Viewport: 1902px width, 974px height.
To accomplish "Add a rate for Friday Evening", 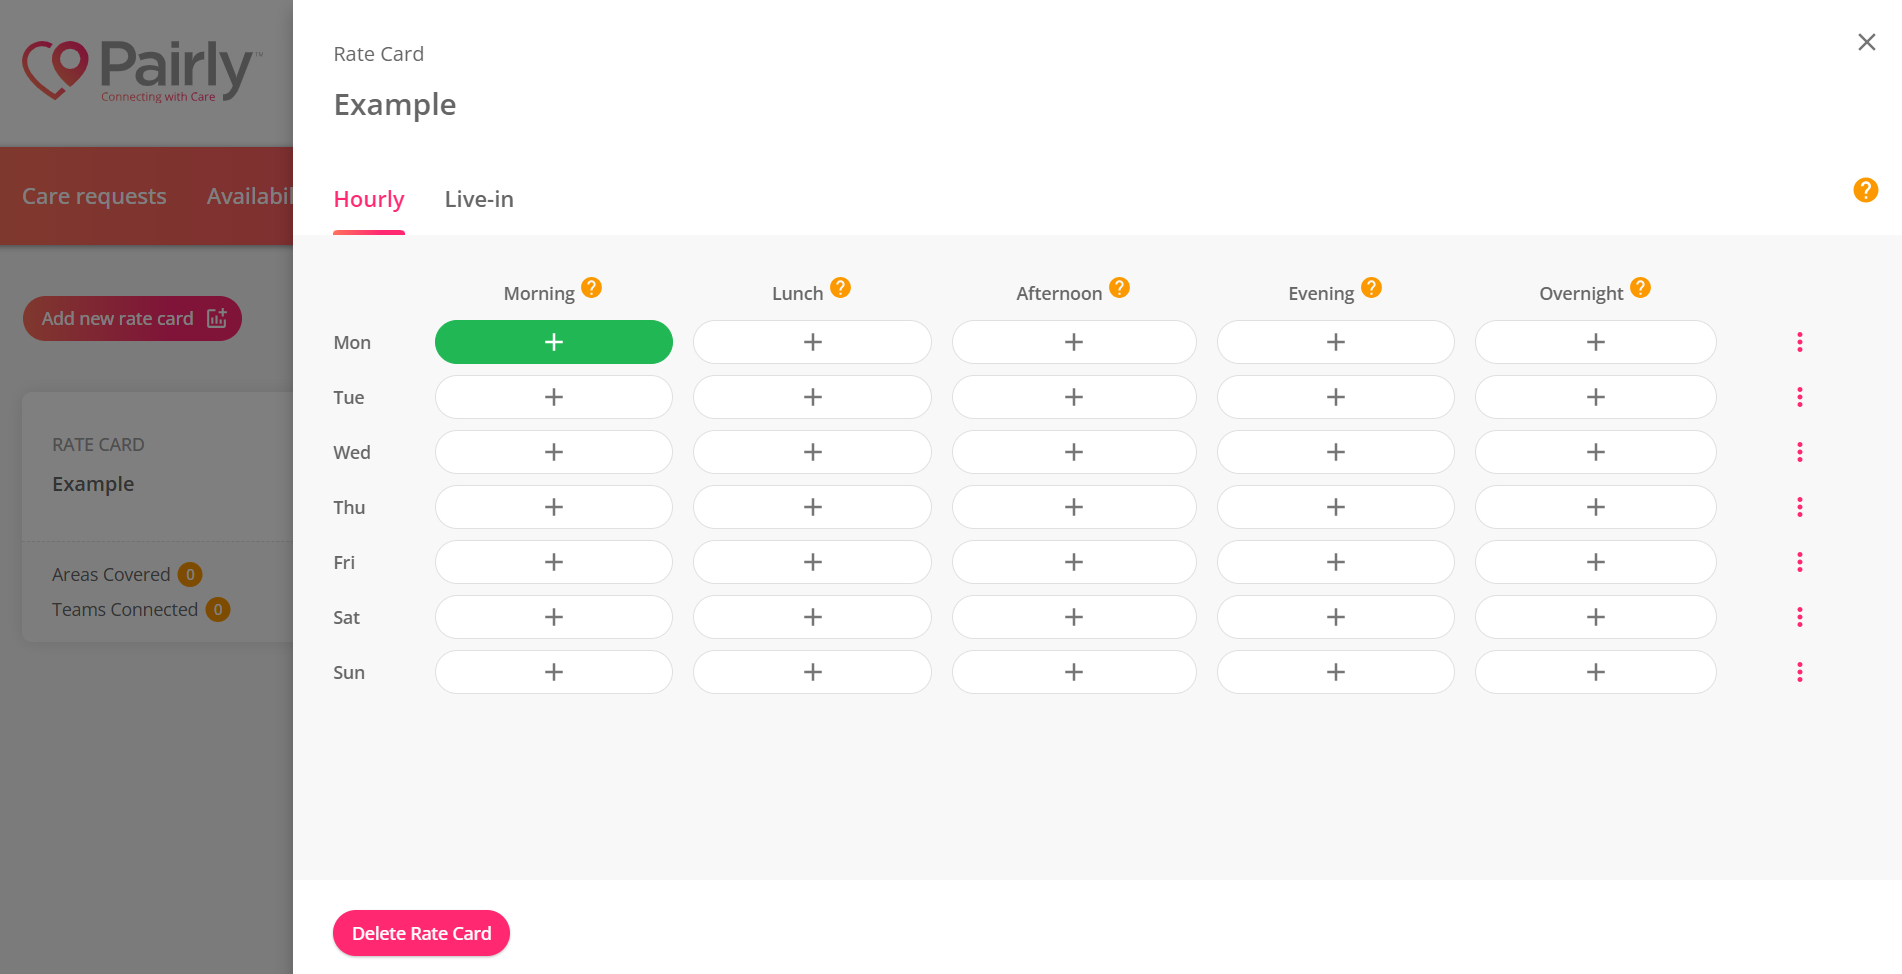I will pos(1335,562).
